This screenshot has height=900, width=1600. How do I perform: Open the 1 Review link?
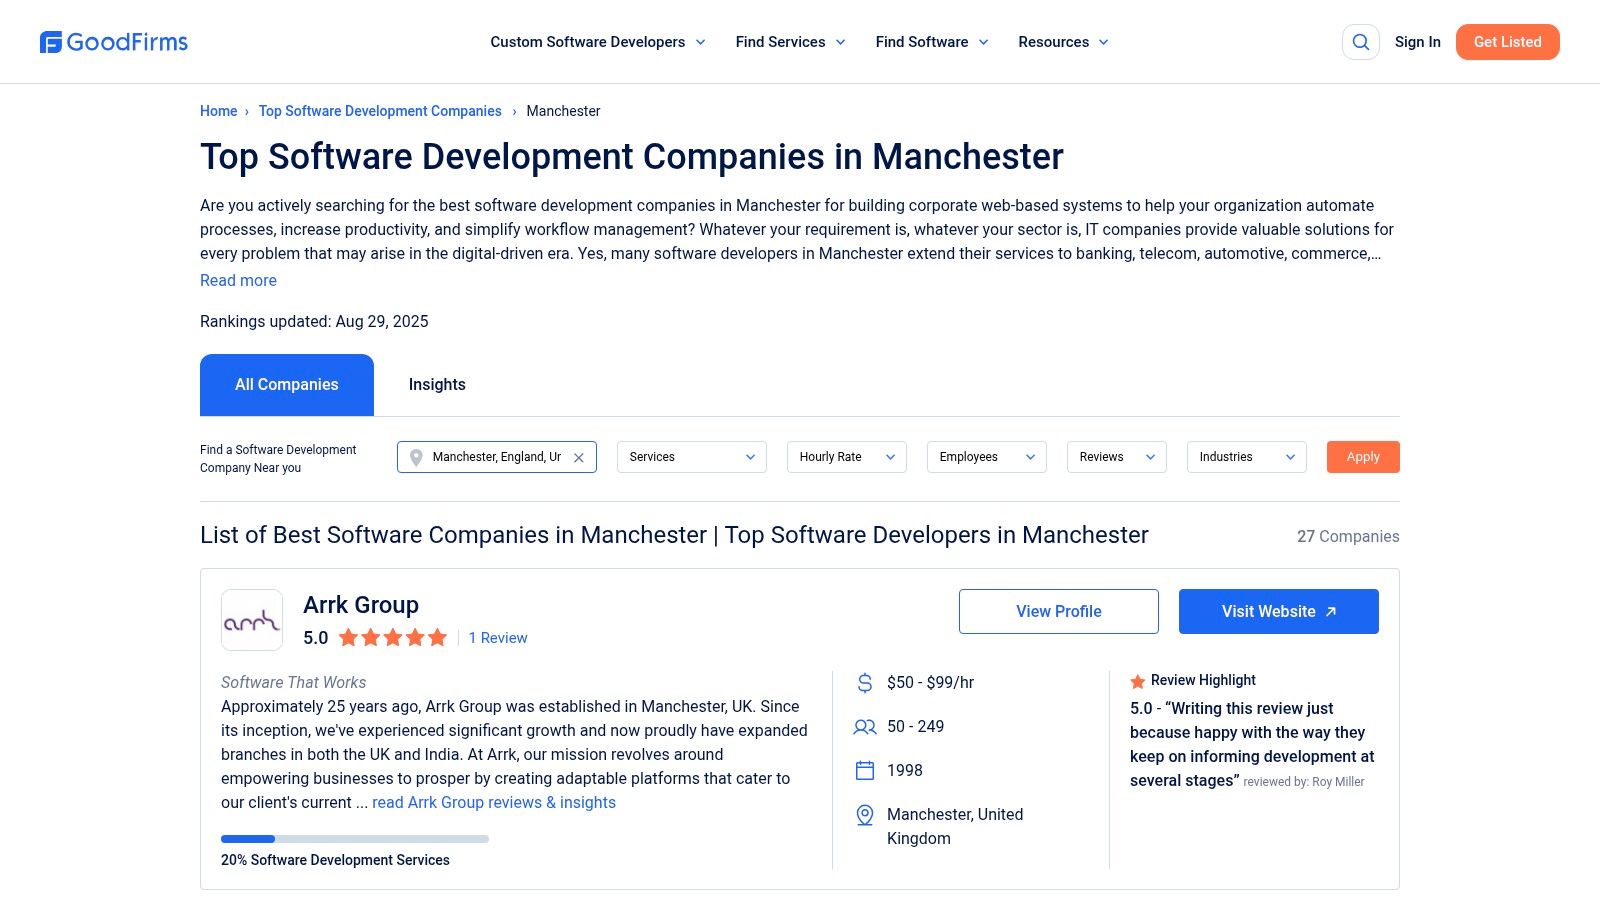click(x=498, y=638)
